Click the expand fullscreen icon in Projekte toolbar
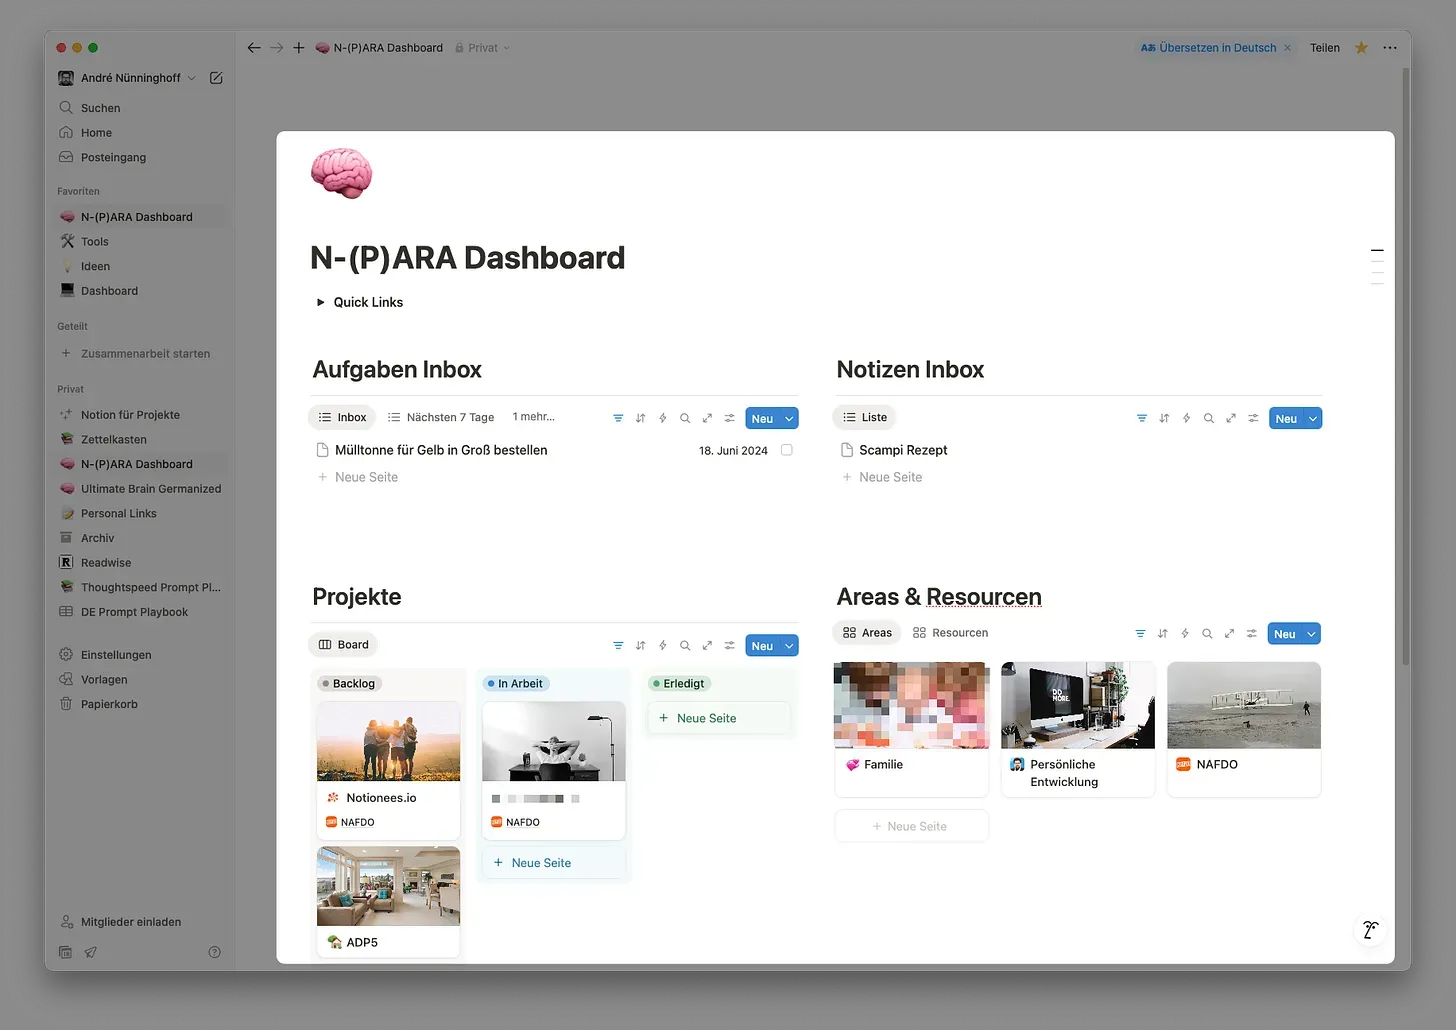This screenshot has height=1030, width=1456. click(707, 645)
